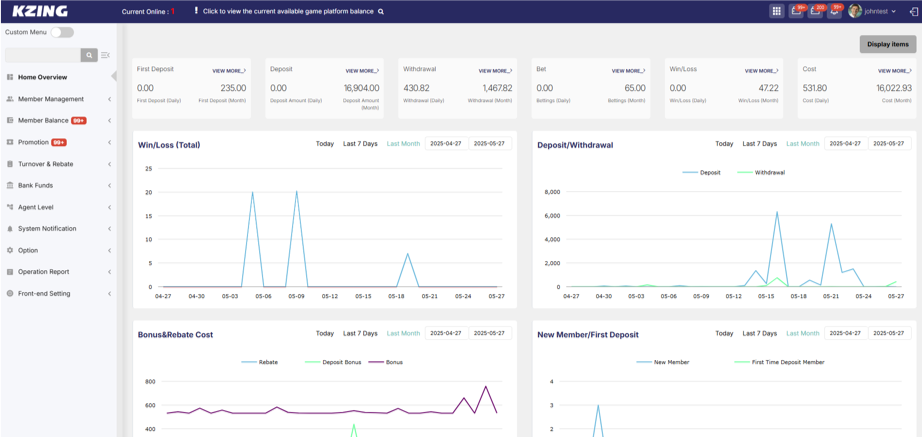Click View More on Withdrawal card
This screenshot has height=437, width=922.
tap(495, 71)
